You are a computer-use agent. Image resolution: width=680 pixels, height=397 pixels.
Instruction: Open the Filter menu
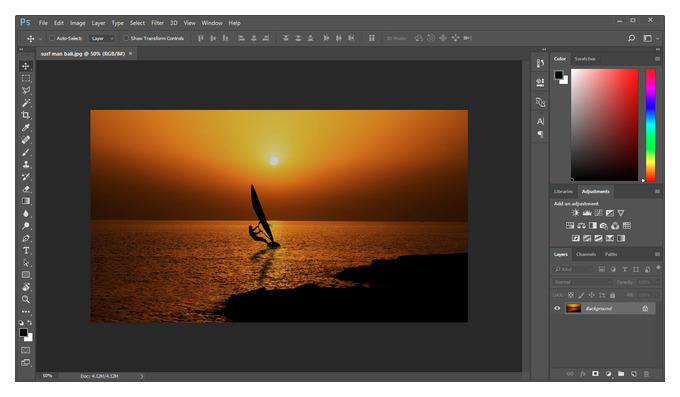tap(157, 23)
